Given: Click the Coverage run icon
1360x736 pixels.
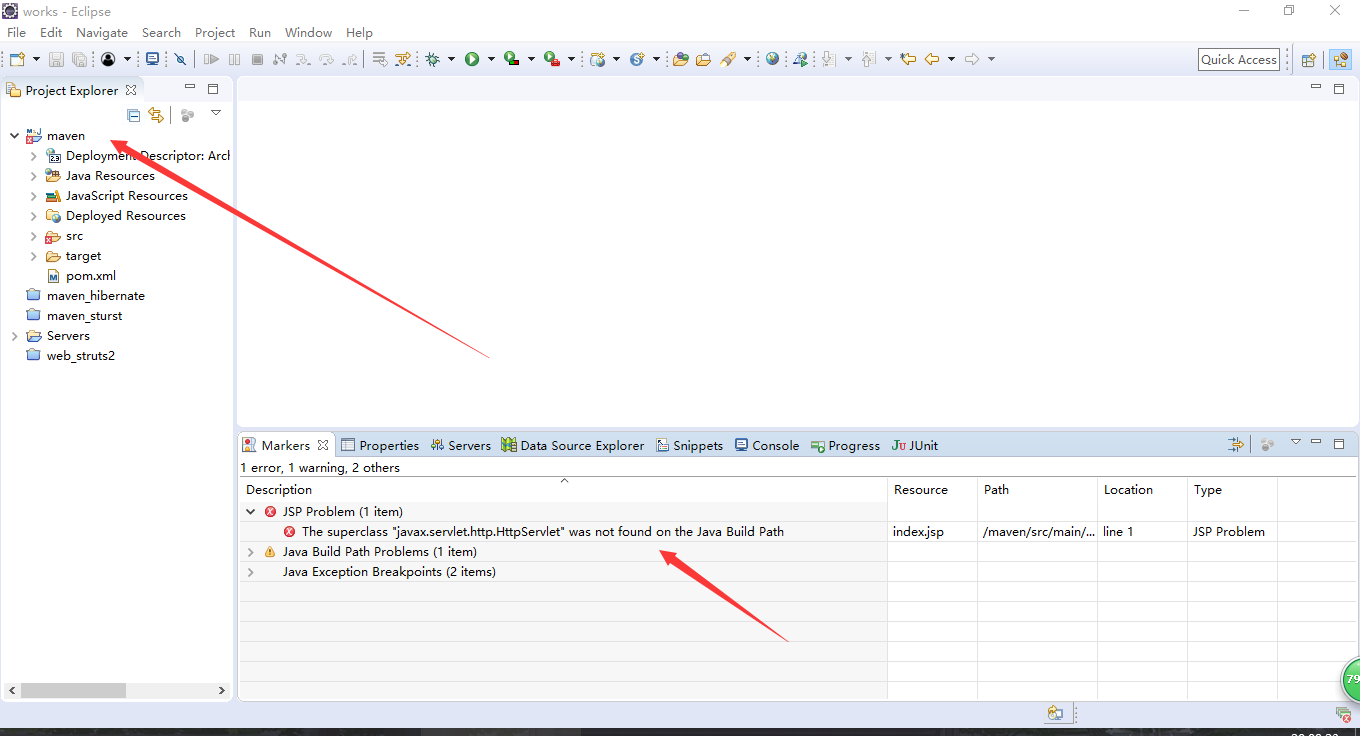Looking at the screenshot, I should (x=512, y=59).
